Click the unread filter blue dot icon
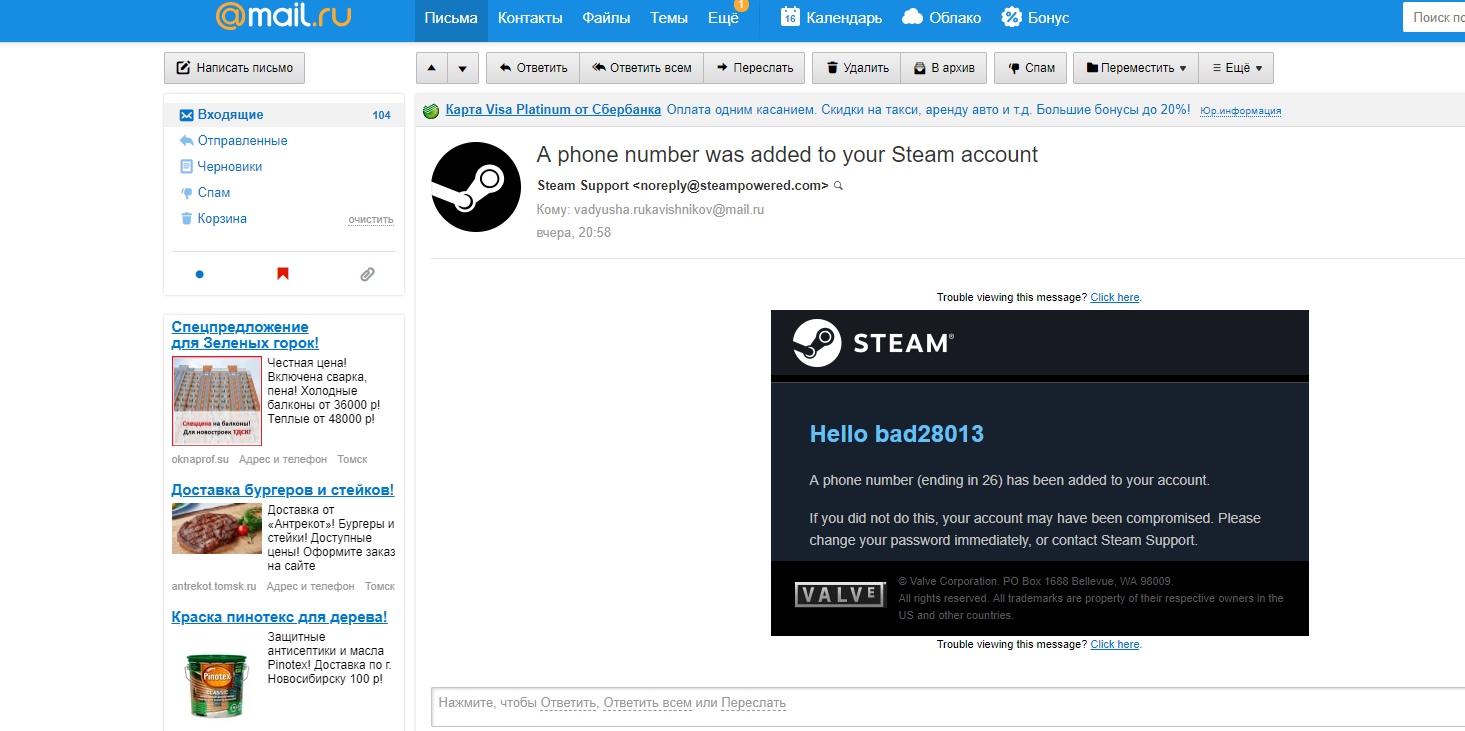1465x731 pixels. pyautogui.click(x=200, y=274)
